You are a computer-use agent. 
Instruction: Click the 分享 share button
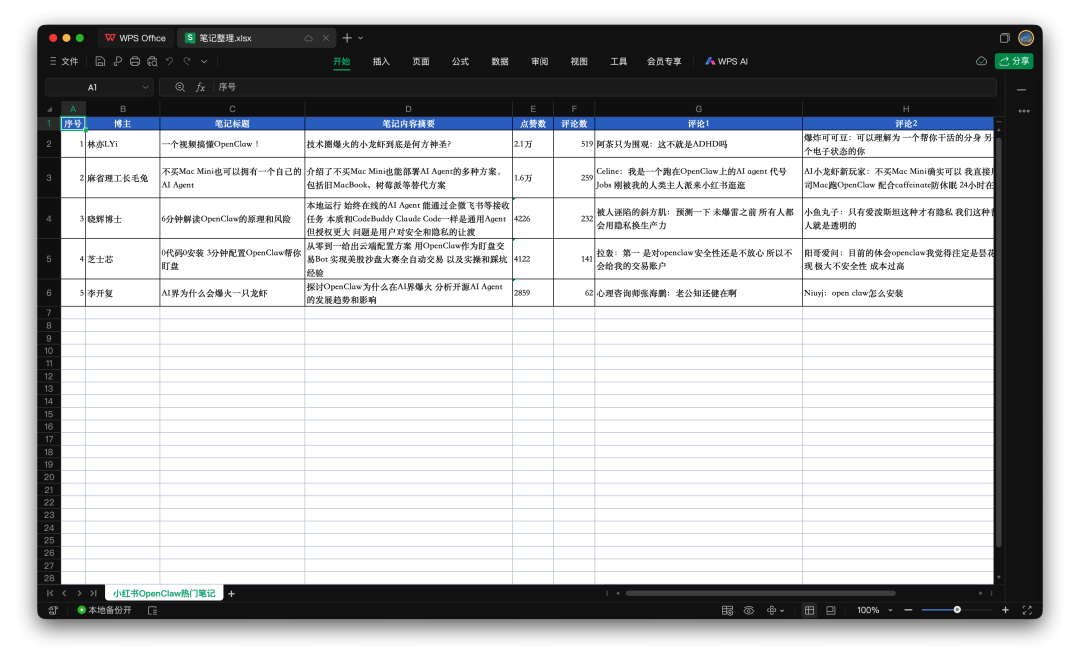pos(1013,61)
